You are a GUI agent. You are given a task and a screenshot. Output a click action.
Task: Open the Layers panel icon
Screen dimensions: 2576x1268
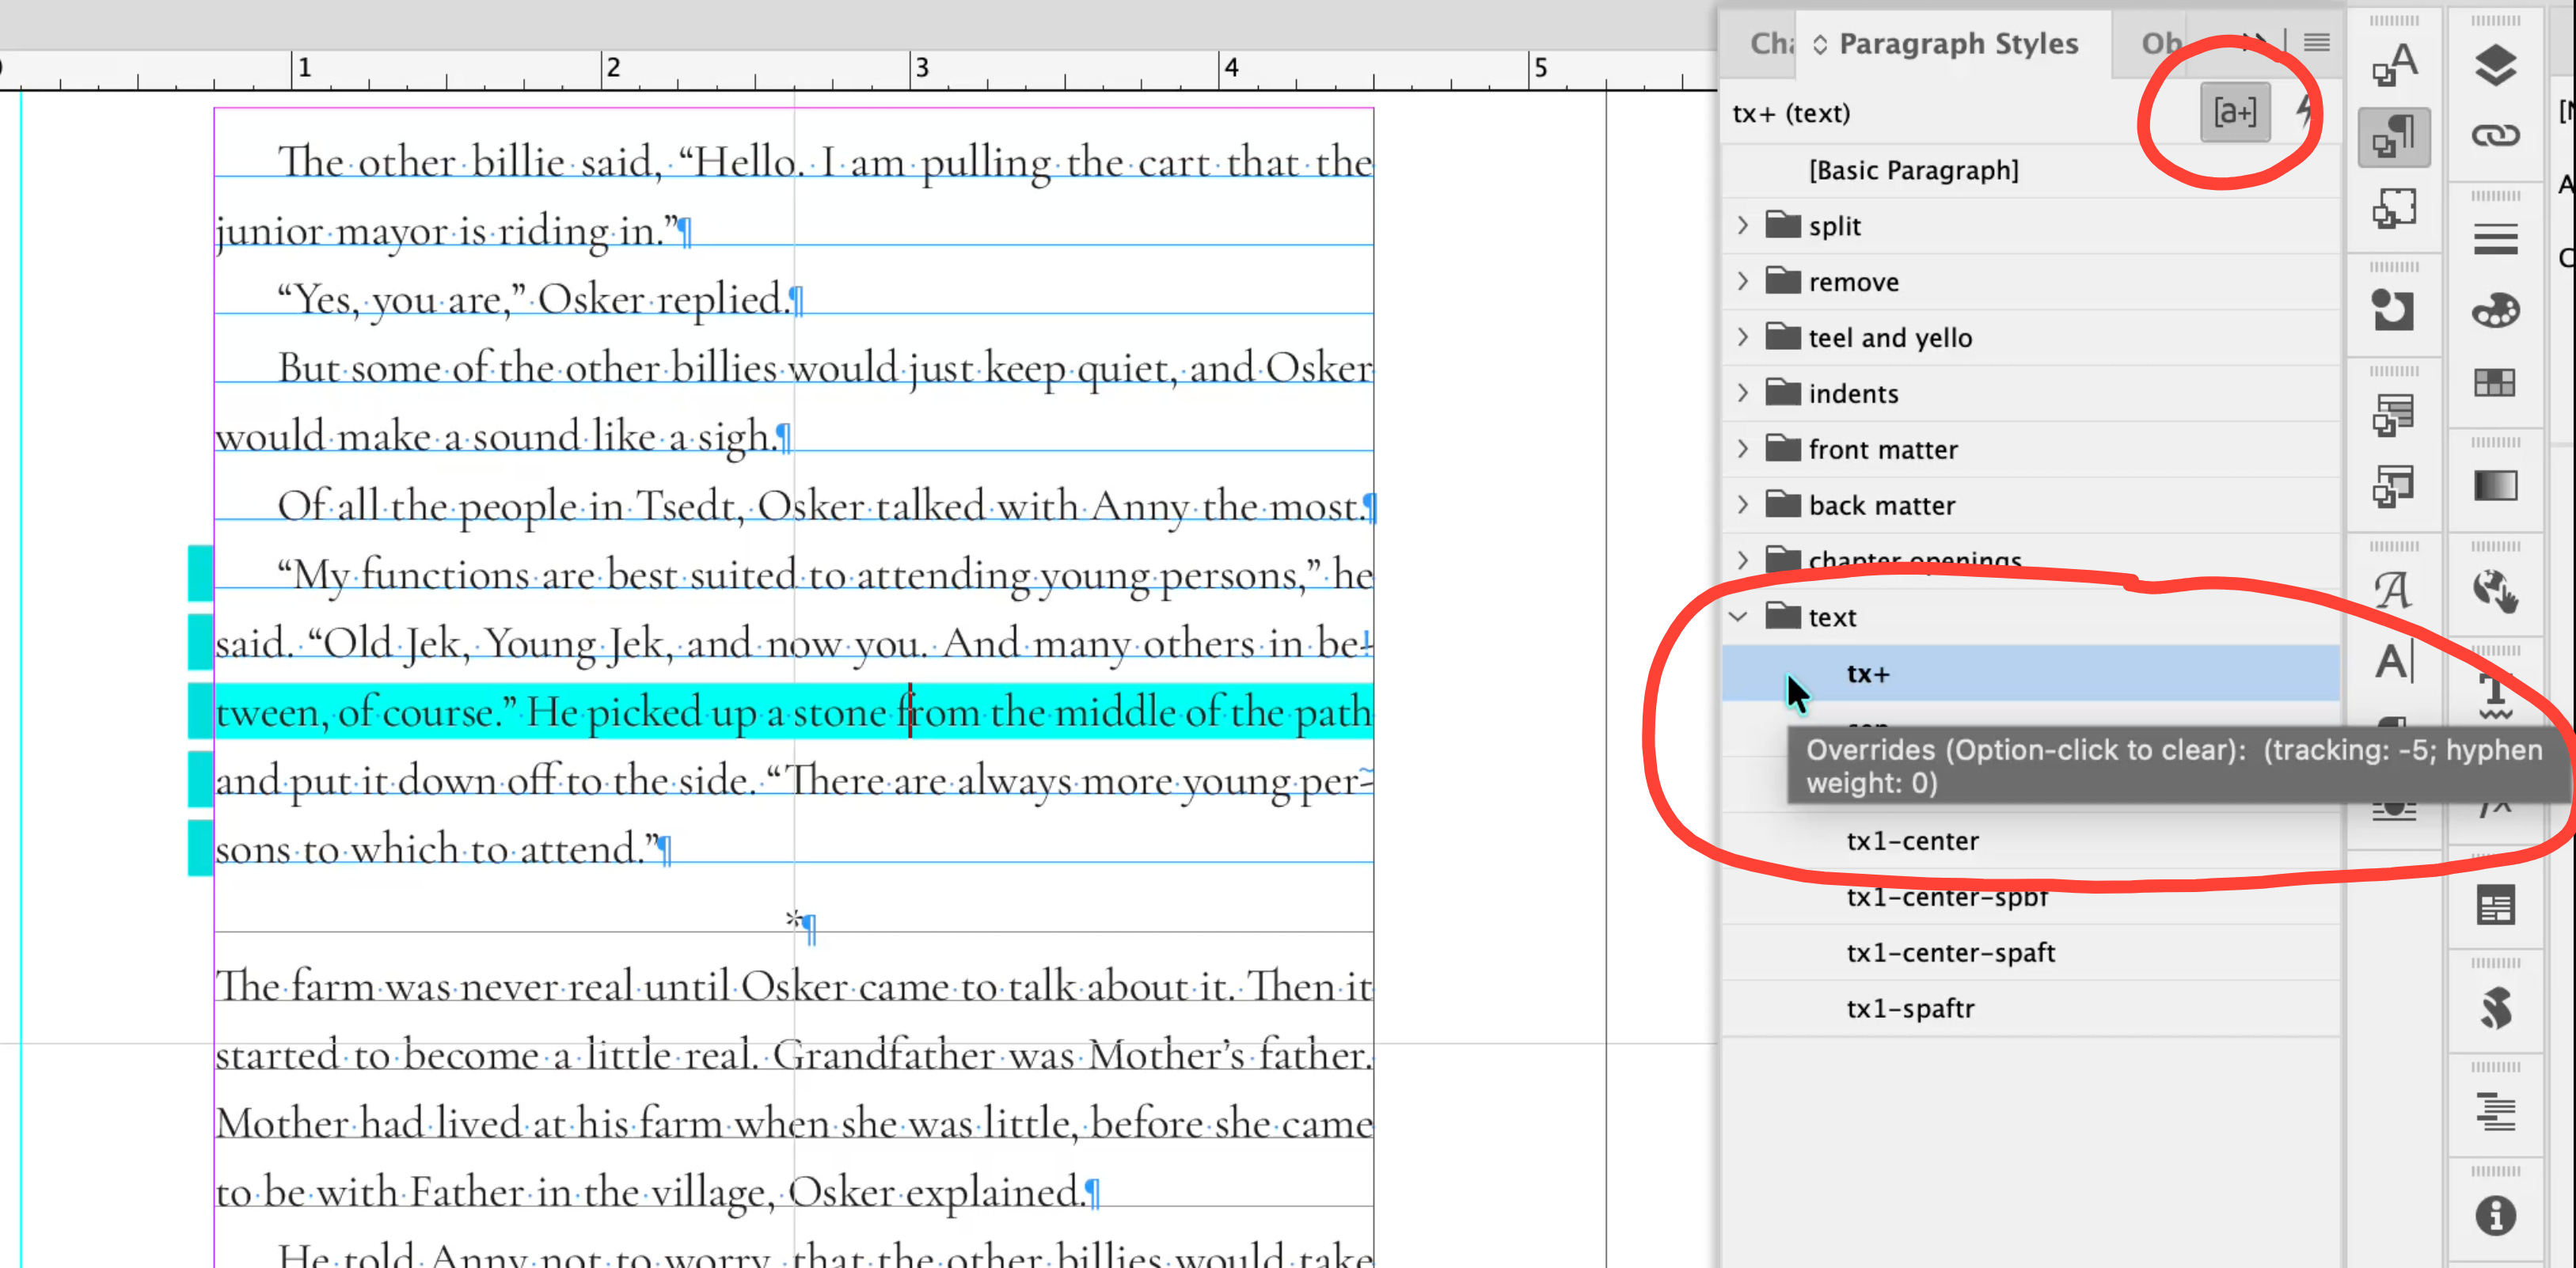coord(2496,66)
